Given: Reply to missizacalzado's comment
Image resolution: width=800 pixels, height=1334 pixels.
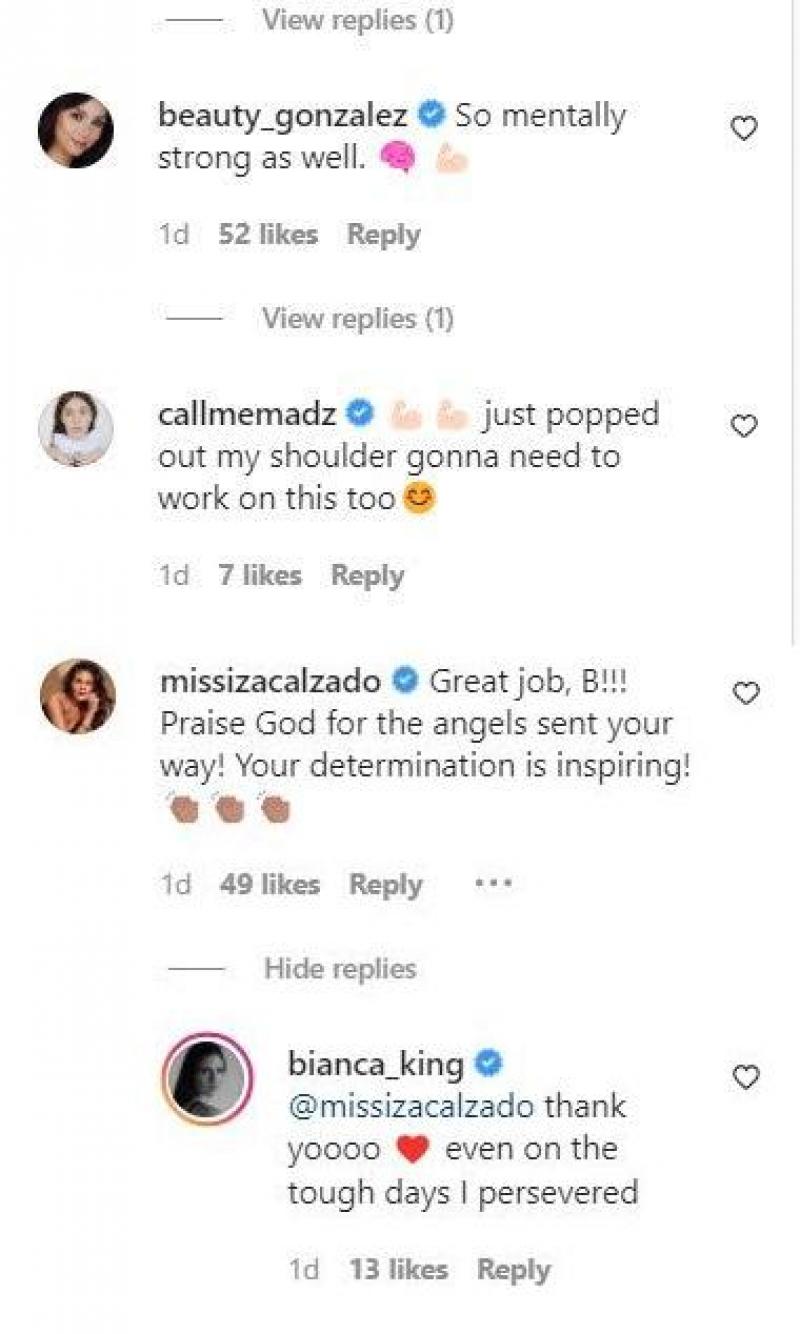Looking at the screenshot, I should pos(385,884).
